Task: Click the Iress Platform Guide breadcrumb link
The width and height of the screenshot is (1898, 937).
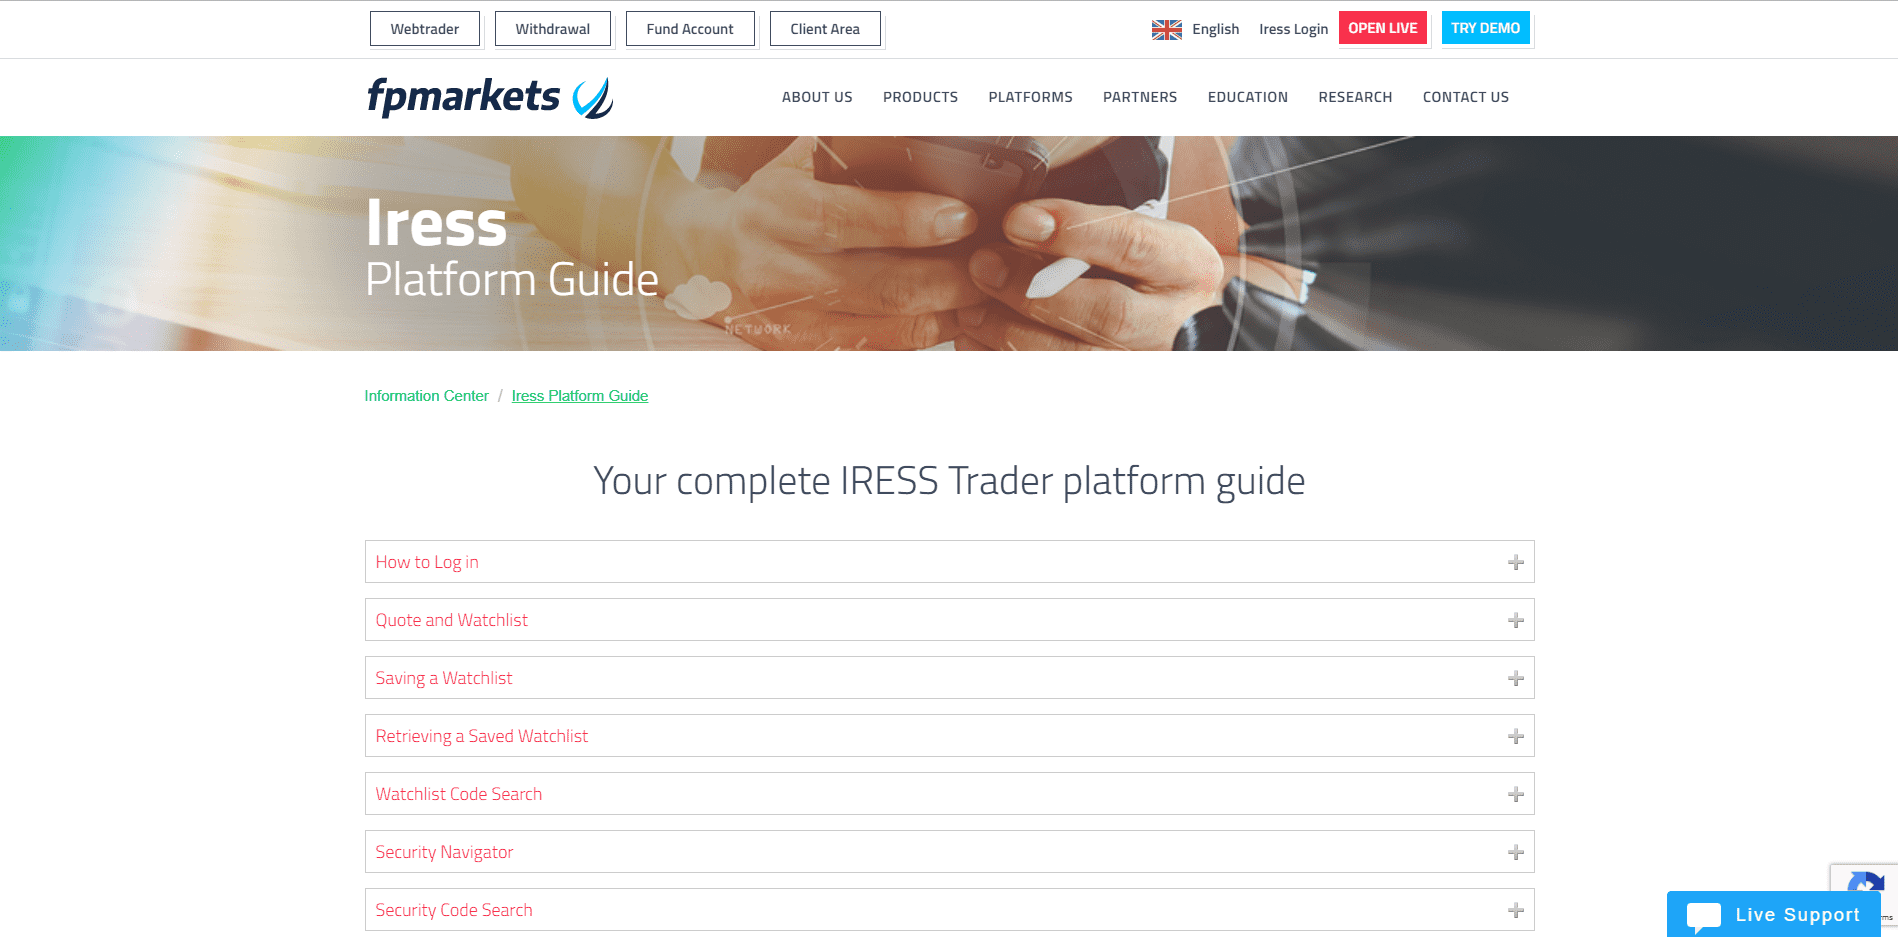Action: [580, 396]
